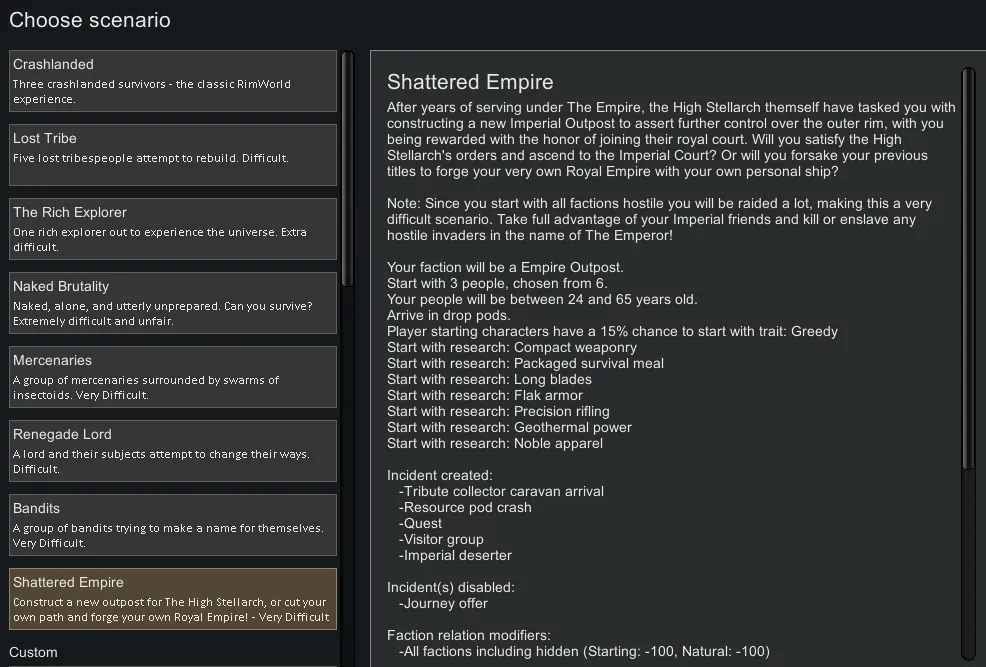Click the Custom section heading
Image resolution: width=986 pixels, height=667 pixels.
pos(34,652)
